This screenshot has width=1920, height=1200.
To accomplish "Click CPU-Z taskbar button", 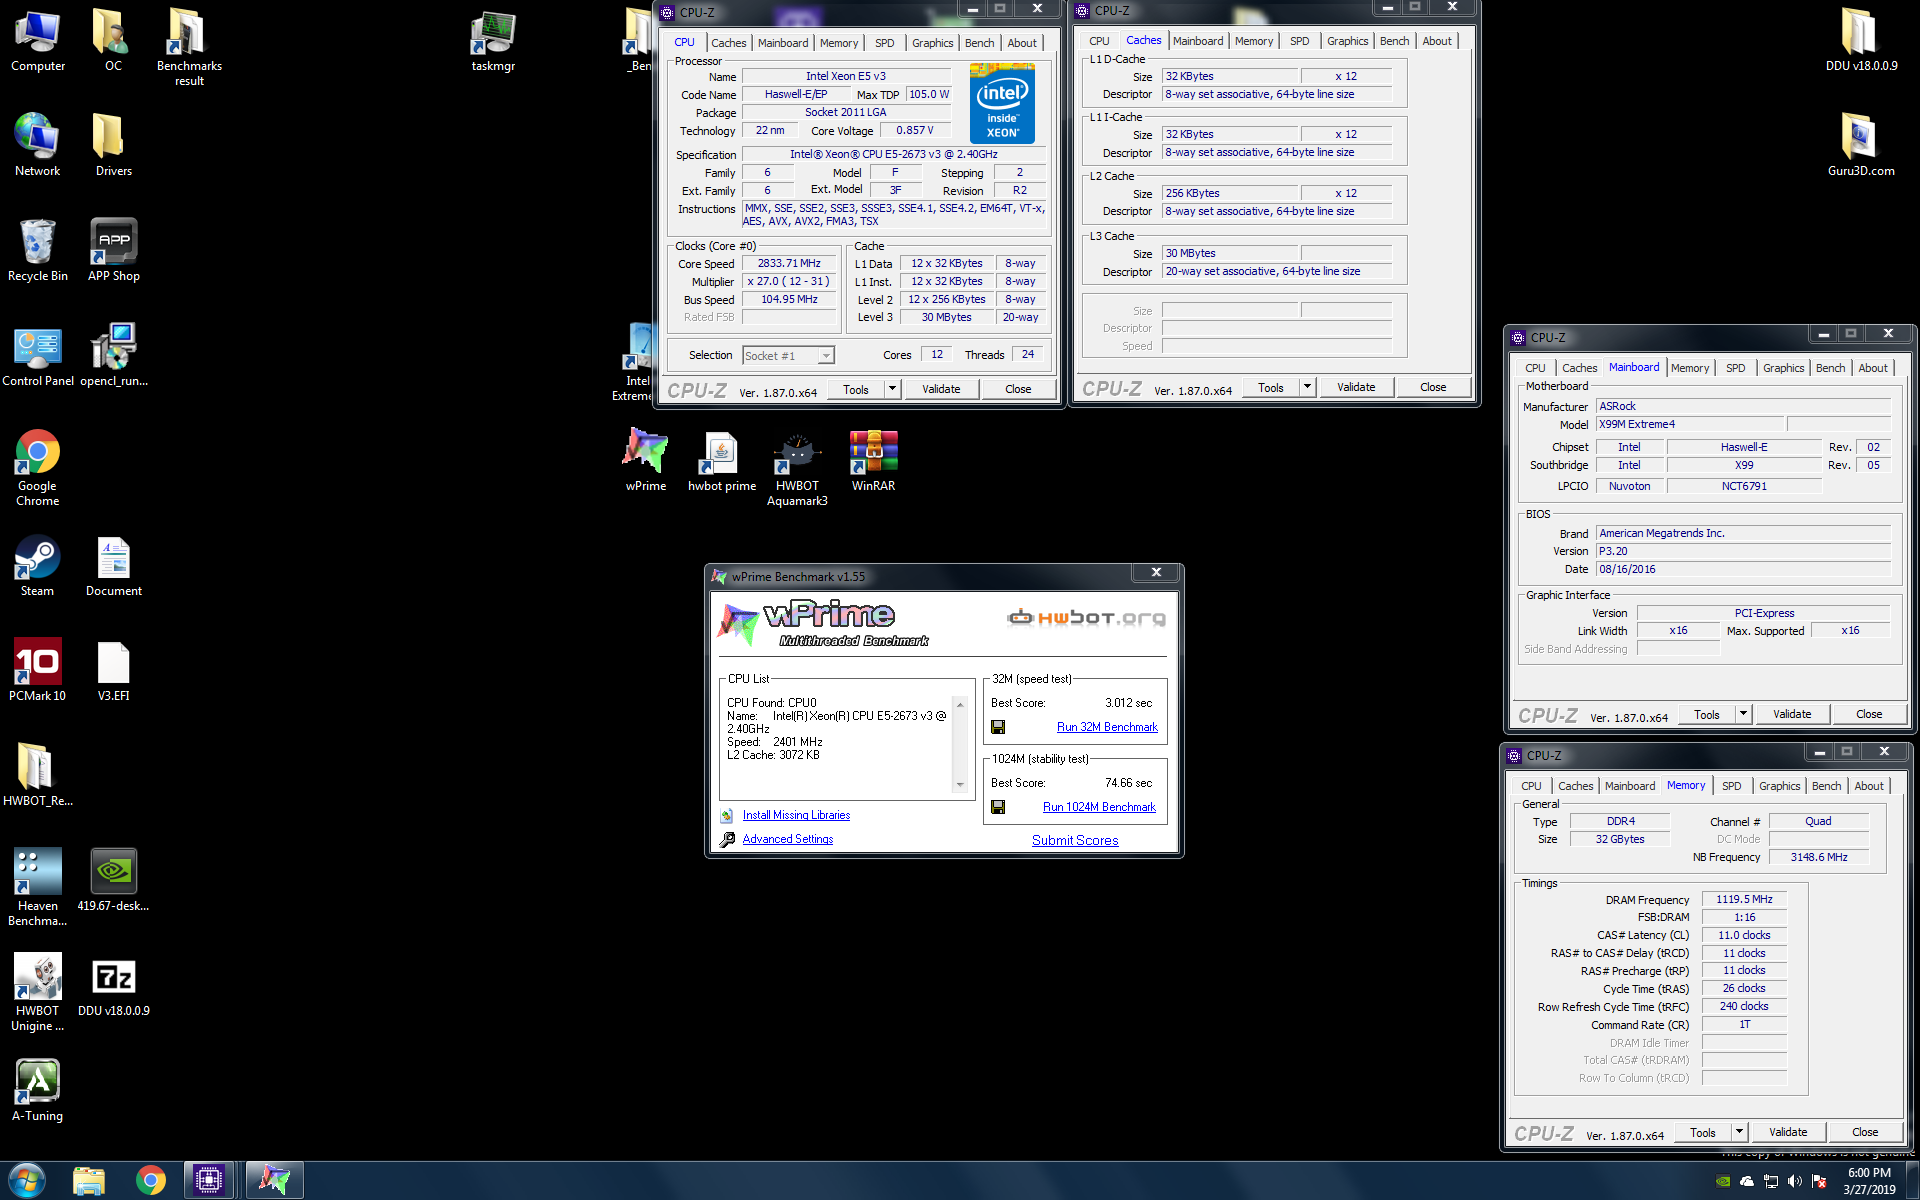I will (208, 1181).
